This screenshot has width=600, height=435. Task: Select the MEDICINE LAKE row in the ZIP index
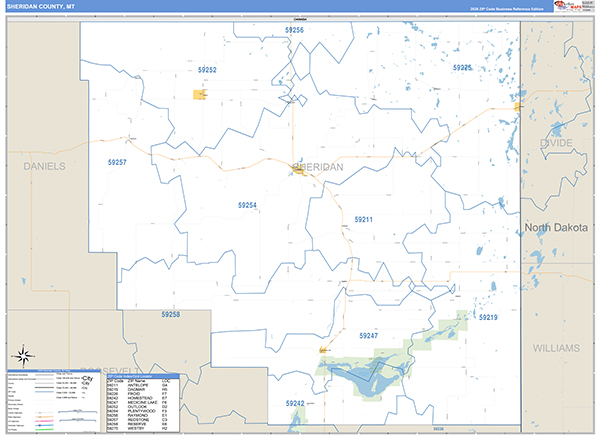143,402
